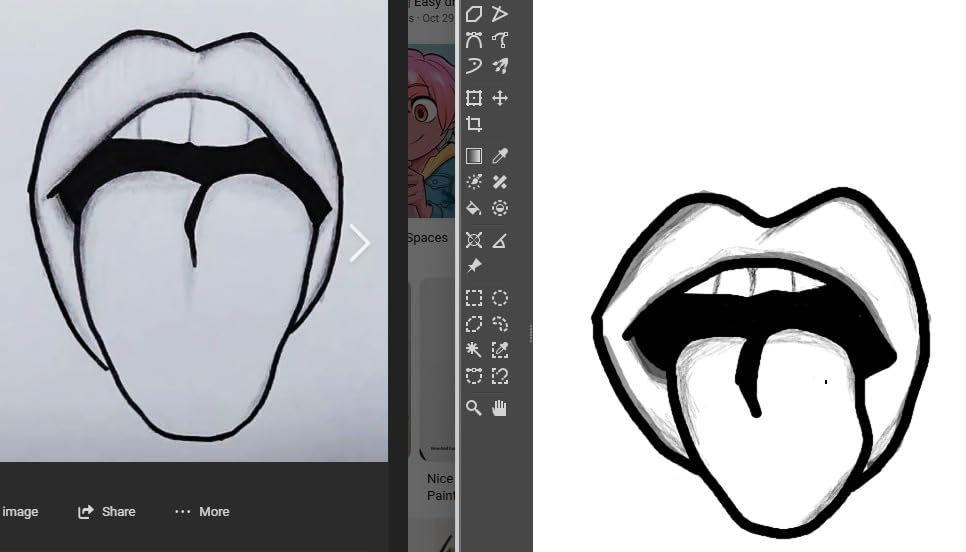Choose the Transform tool
The width and height of the screenshot is (966, 552).
[x=474, y=98]
